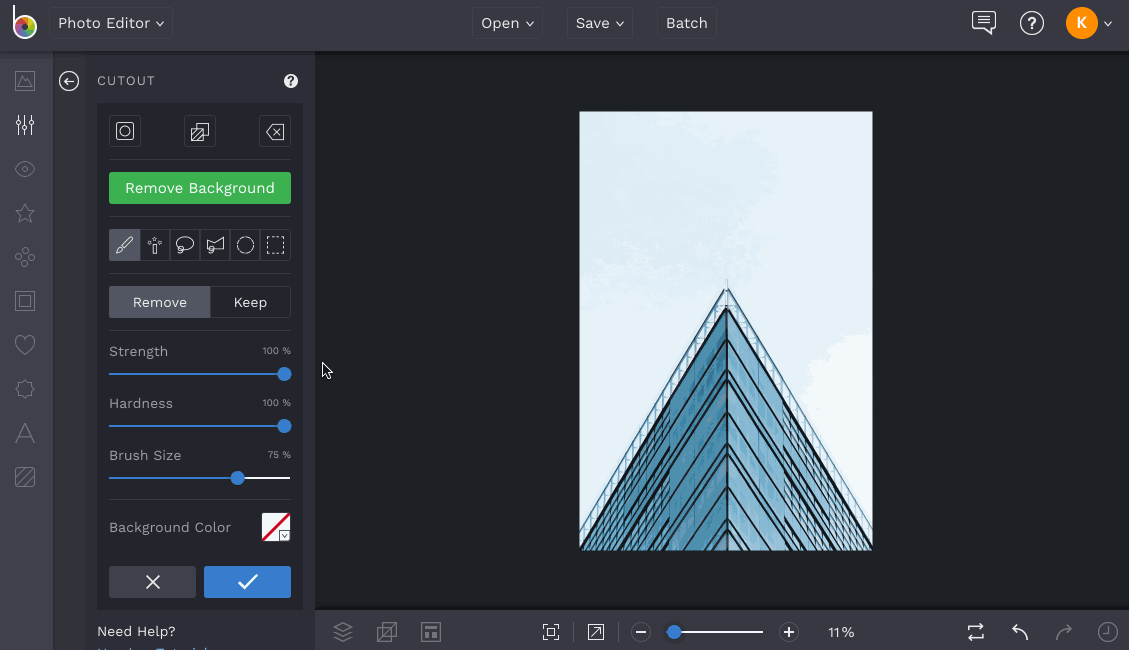Image resolution: width=1129 pixels, height=650 pixels.
Task: Click the BeFunky logo icon
Action: click(24, 22)
